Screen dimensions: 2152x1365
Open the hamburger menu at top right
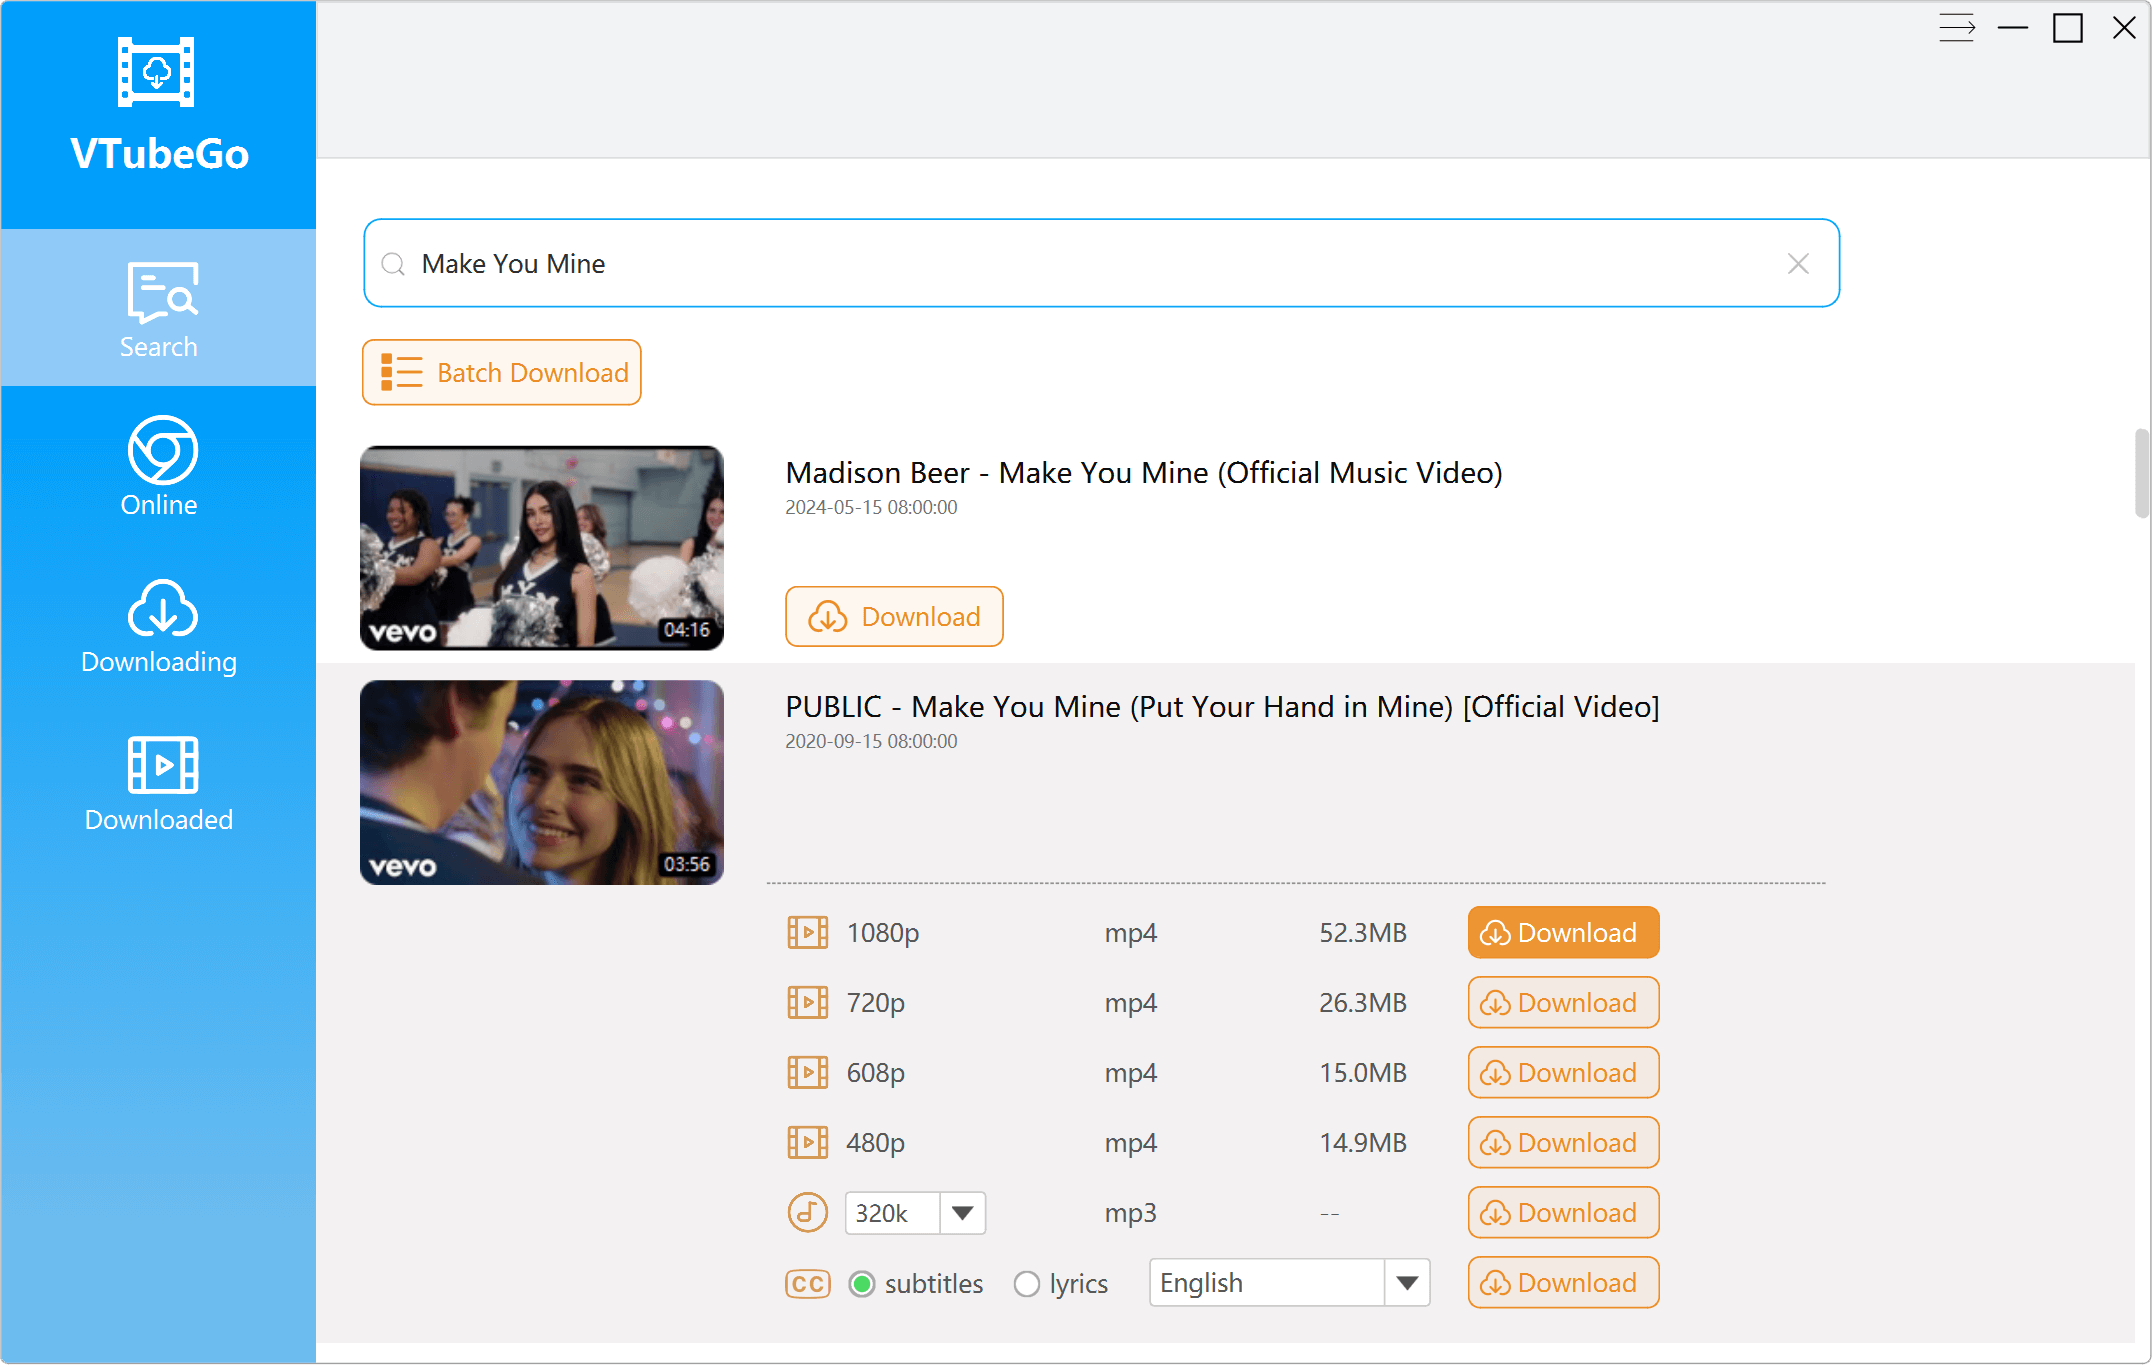tap(1957, 28)
